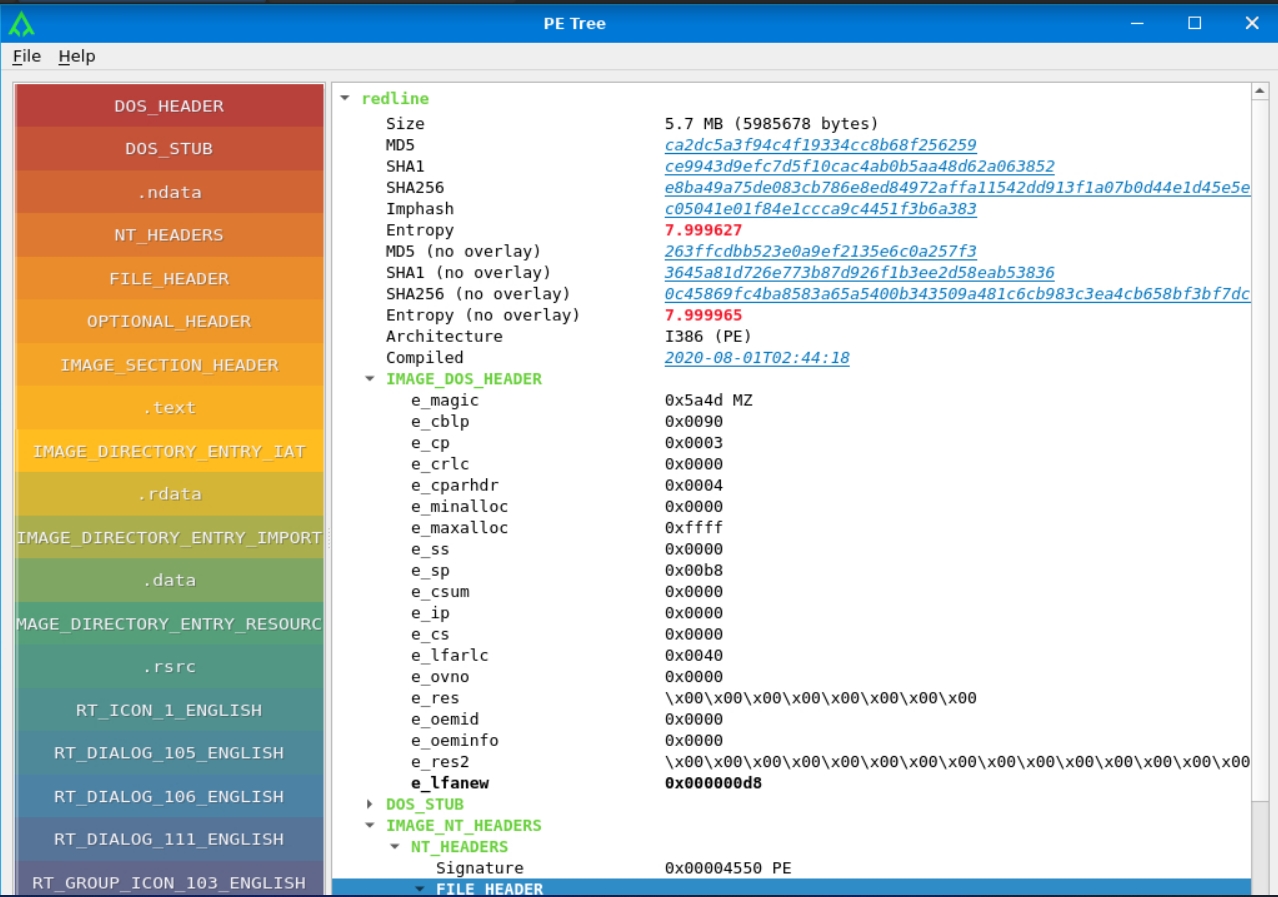The width and height of the screenshot is (1278, 897).
Task: Select the DOS_HEADER red map block
Action: (x=169, y=106)
